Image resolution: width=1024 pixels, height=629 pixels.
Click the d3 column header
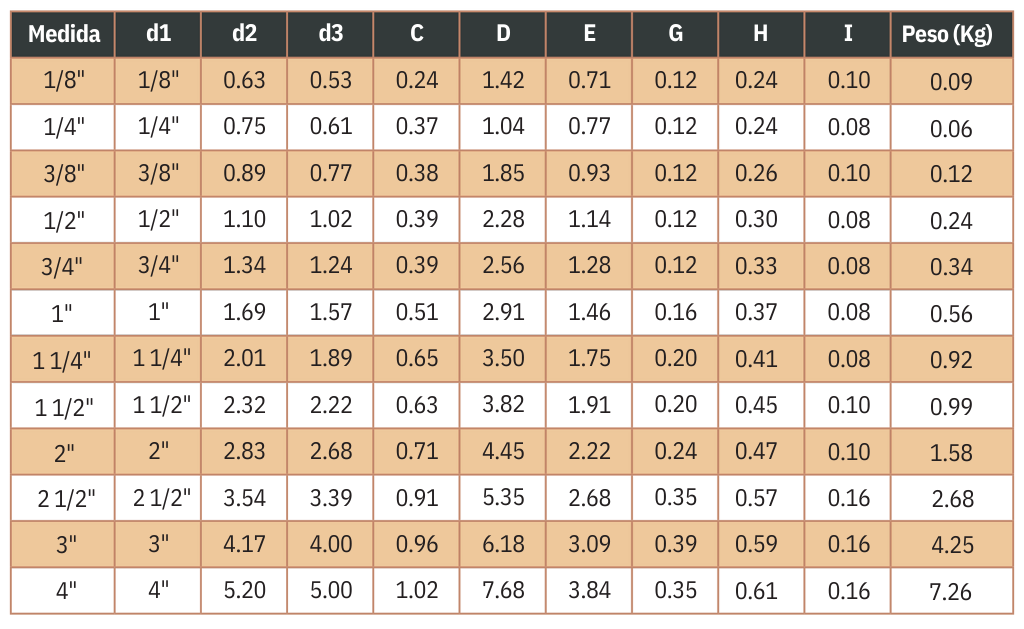coord(330,34)
